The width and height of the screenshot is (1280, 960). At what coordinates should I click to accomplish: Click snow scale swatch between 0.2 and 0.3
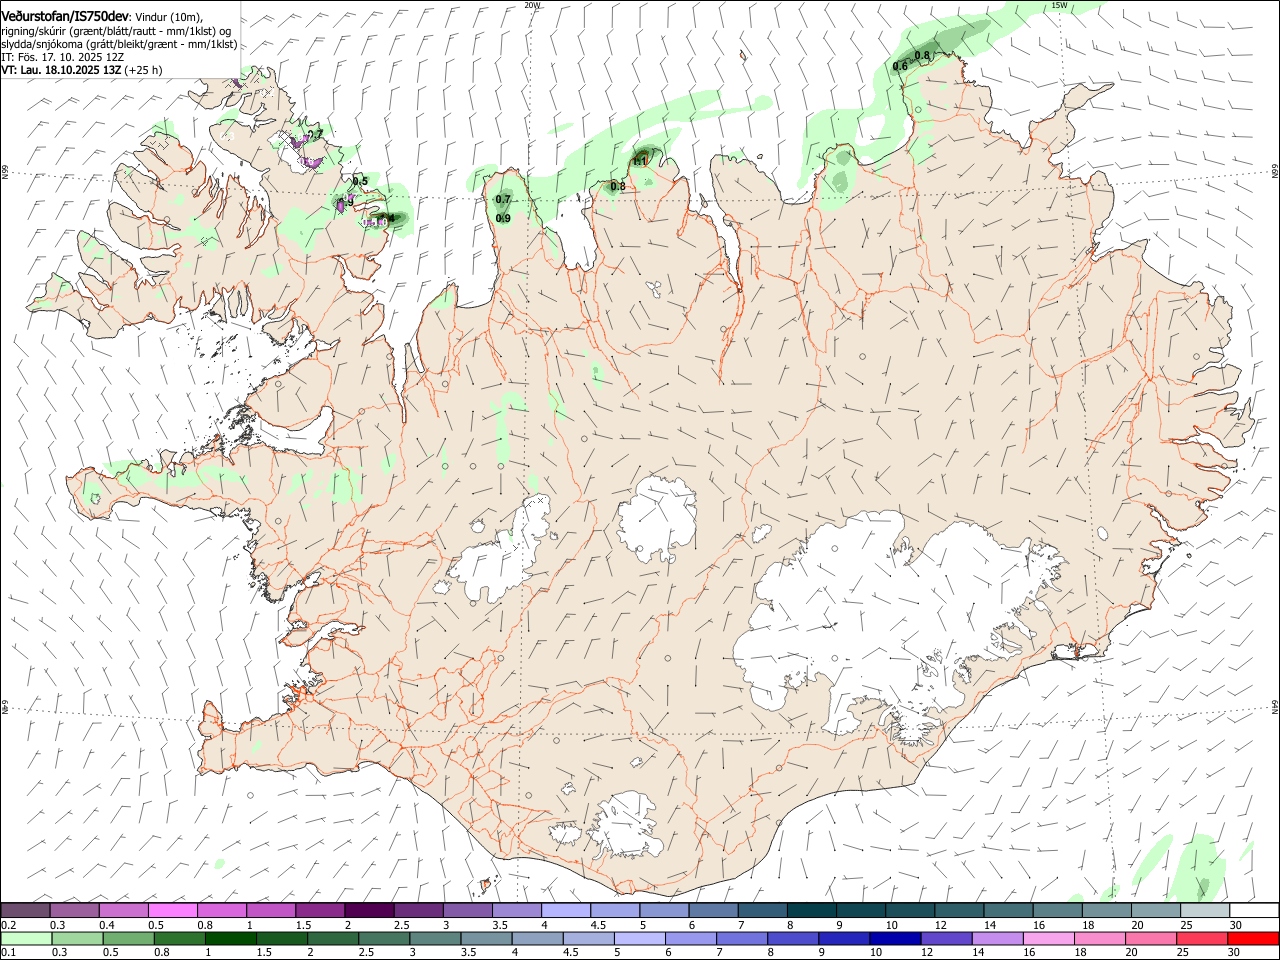point(25,910)
